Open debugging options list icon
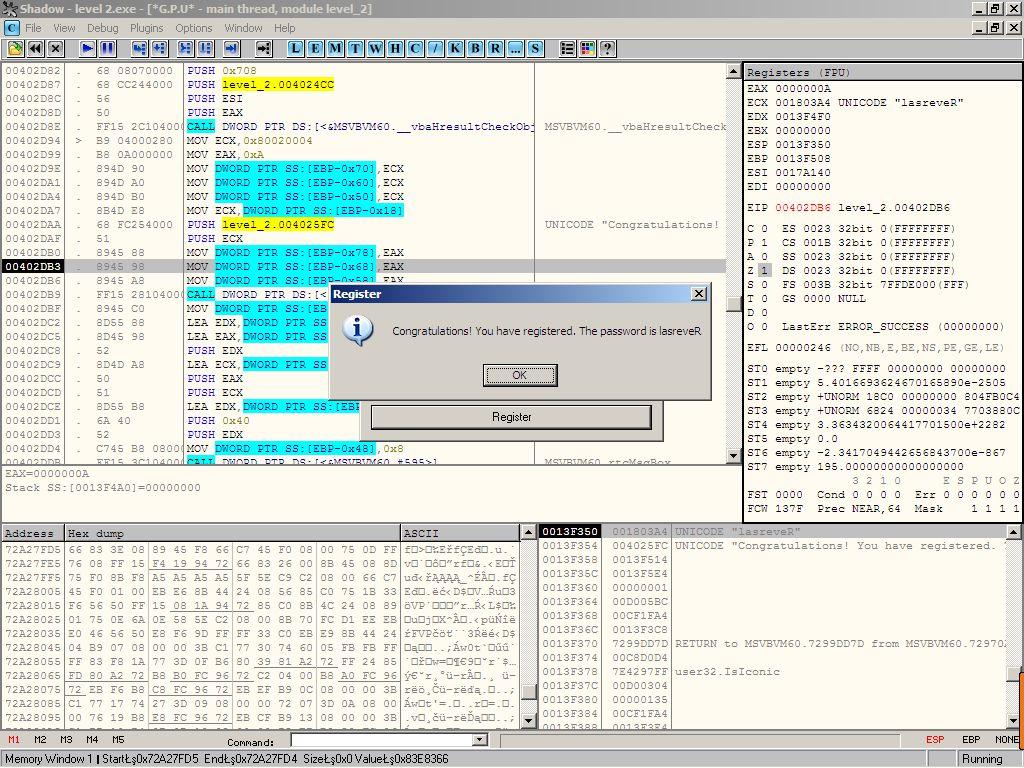 click(x=568, y=48)
